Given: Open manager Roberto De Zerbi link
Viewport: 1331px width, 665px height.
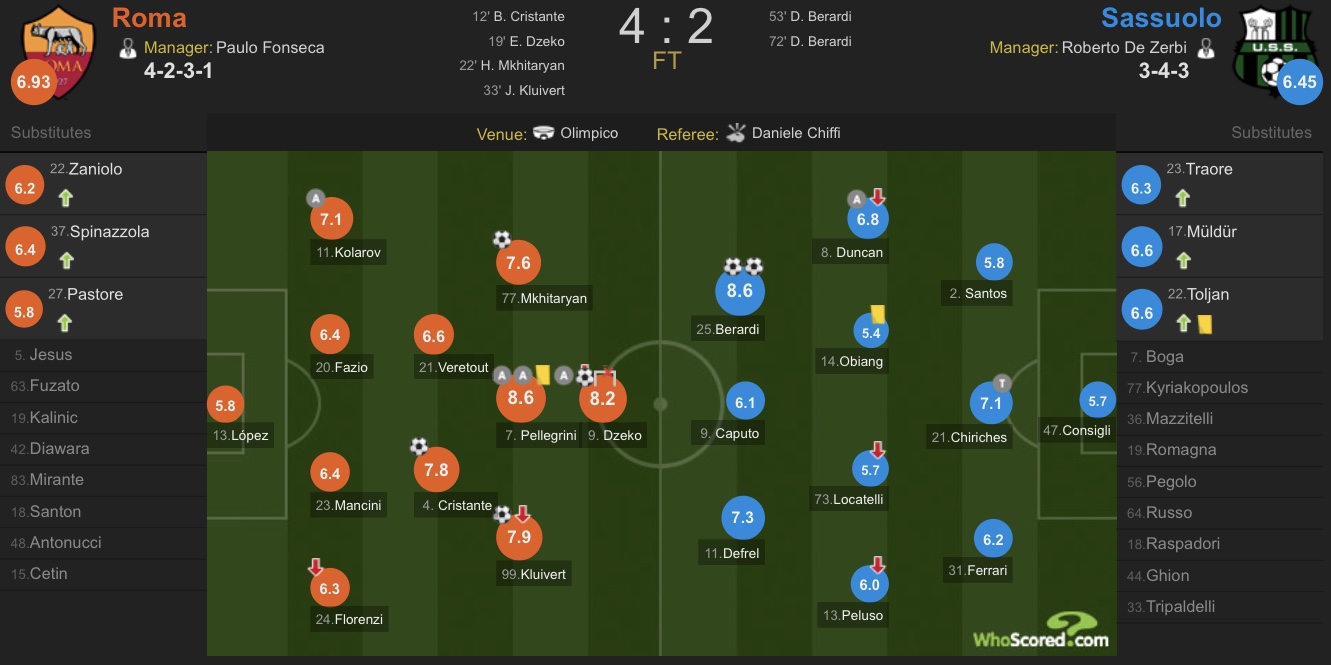Looking at the screenshot, I should pyautogui.click(x=1124, y=47).
